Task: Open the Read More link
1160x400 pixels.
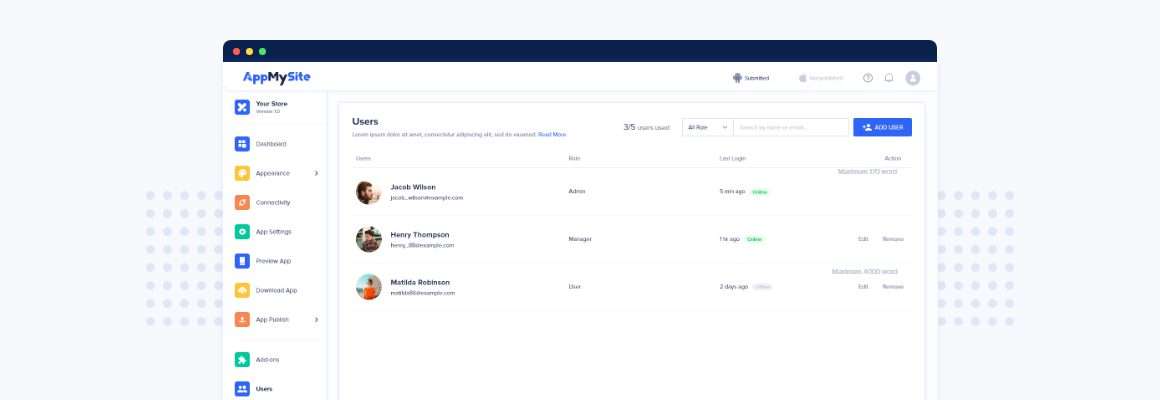Action: tap(552, 135)
